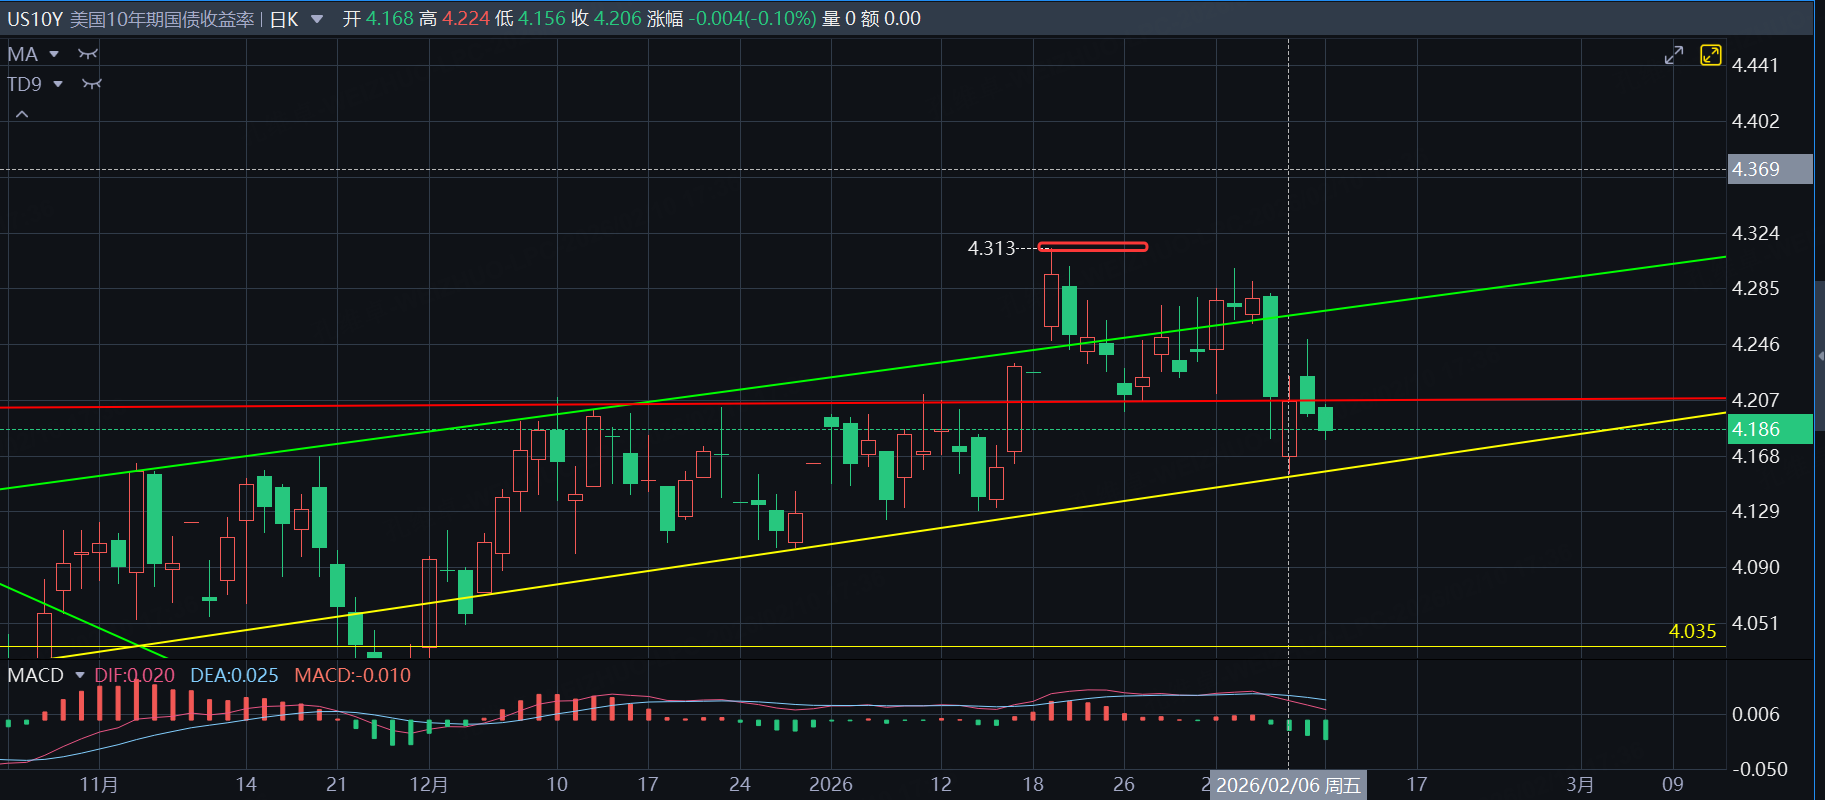Toggle TD9 indicator visibility eye icon
Image resolution: width=1825 pixels, height=800 pixels.
click(x=92, y=84)
